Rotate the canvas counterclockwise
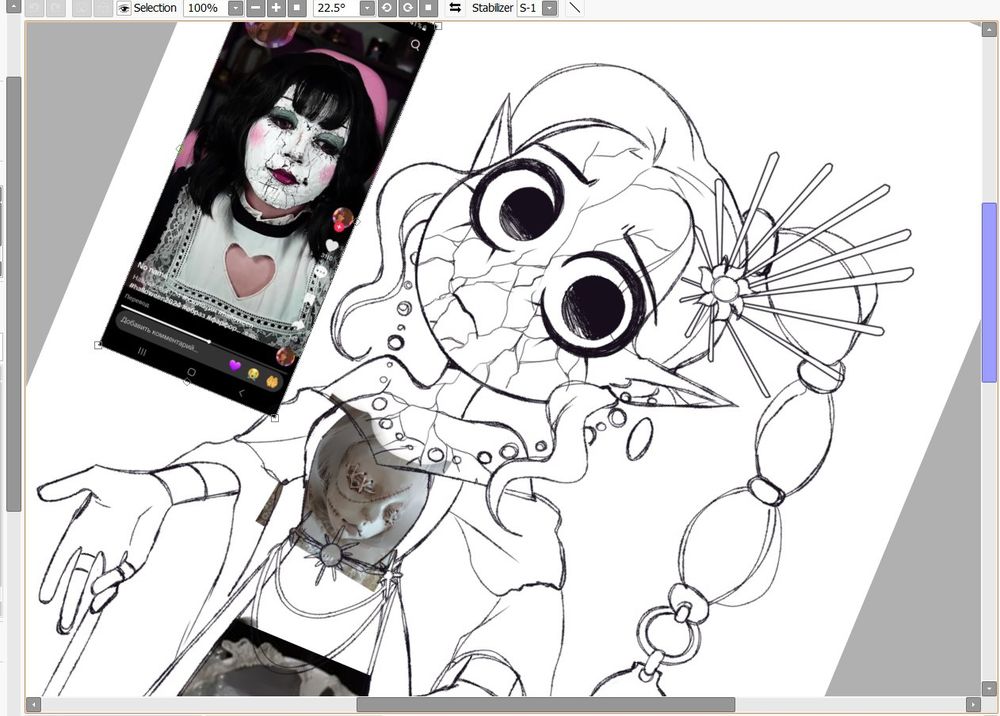The image size is (1000, 716). point(386,8)
